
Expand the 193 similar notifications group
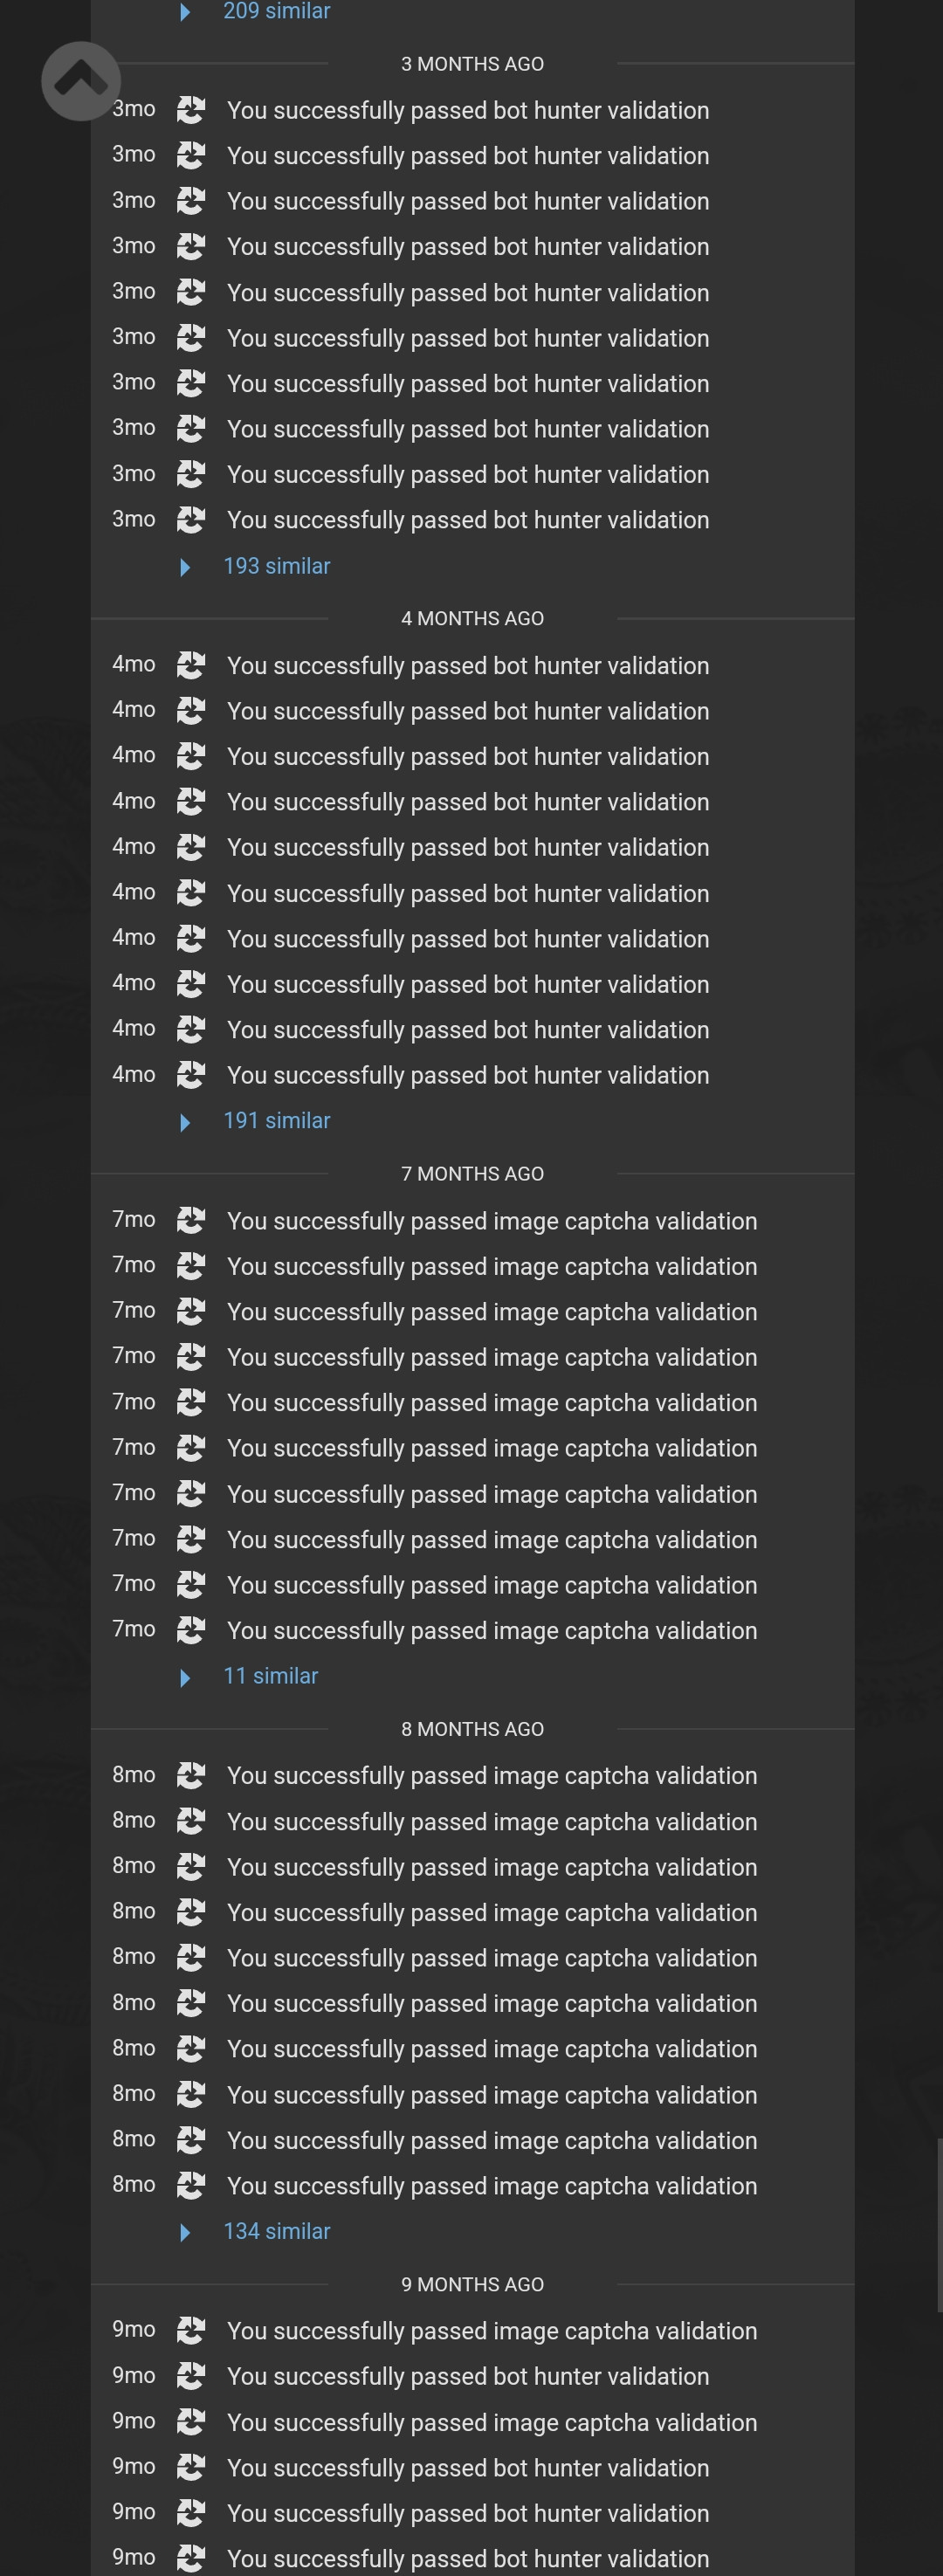276,566
